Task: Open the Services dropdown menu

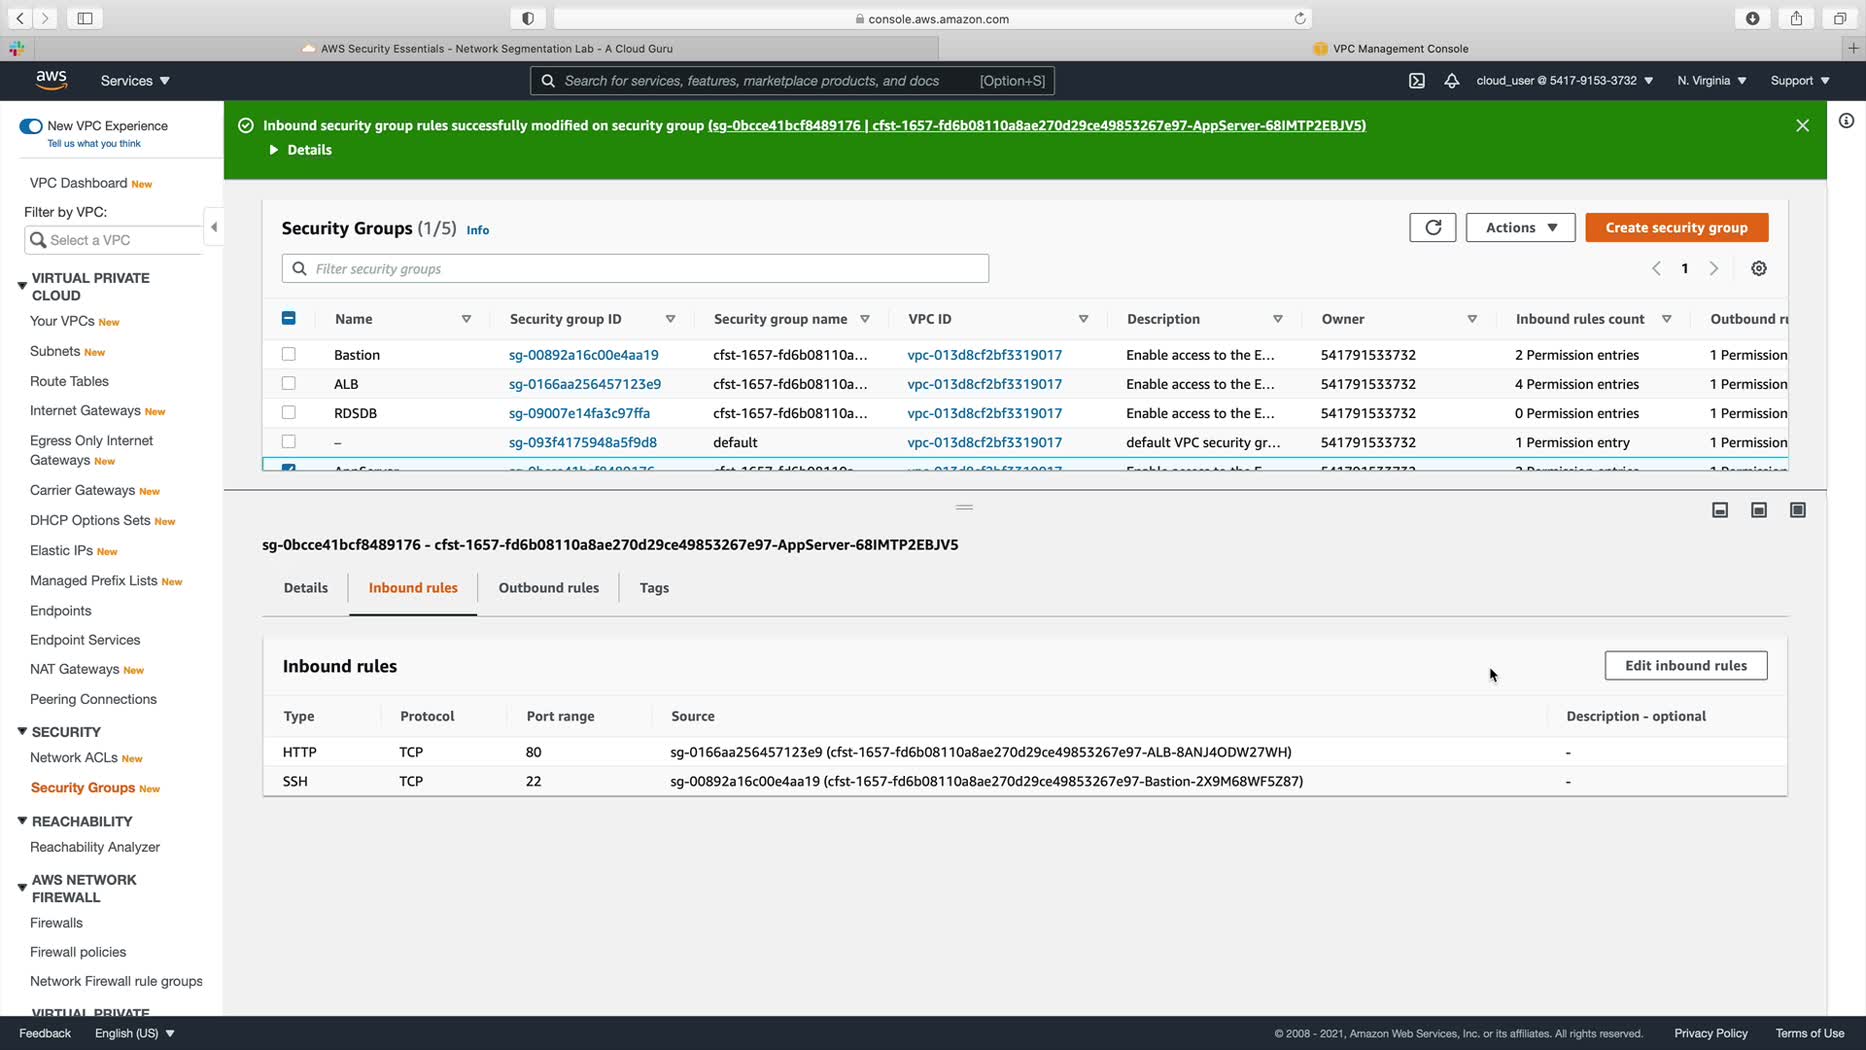Action: (135, 81)
